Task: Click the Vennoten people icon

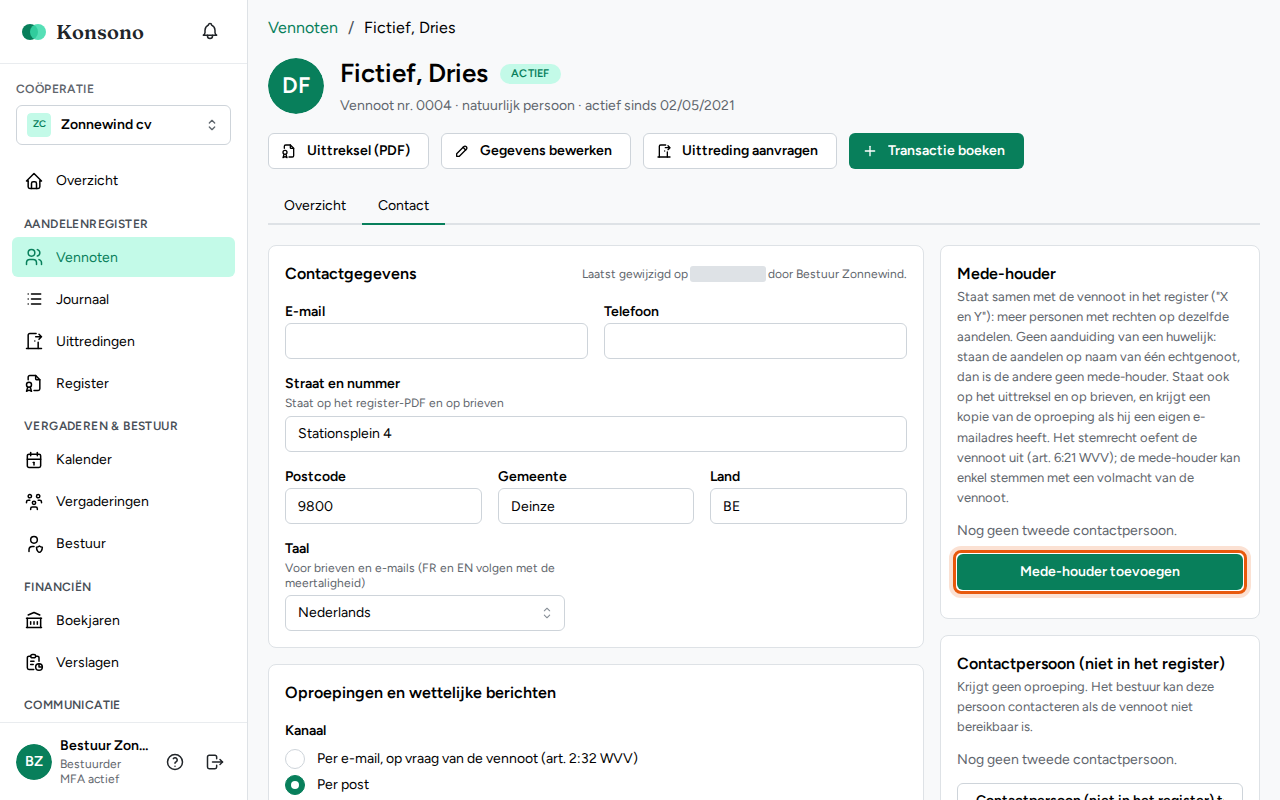Action: [34, 257]
